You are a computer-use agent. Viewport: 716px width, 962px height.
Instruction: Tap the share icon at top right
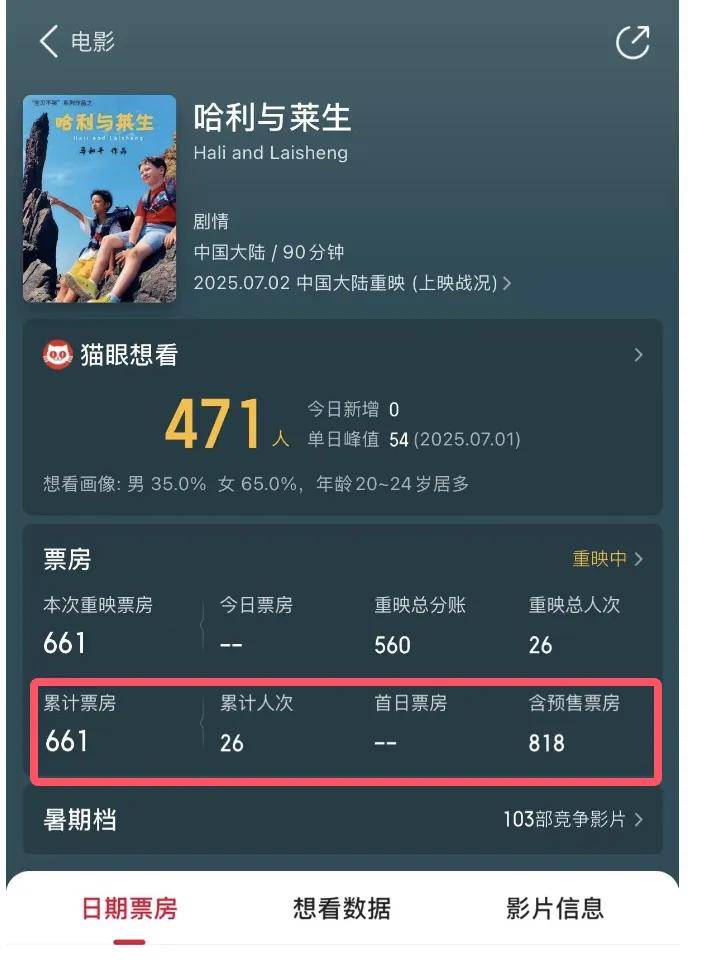[633, 42]
